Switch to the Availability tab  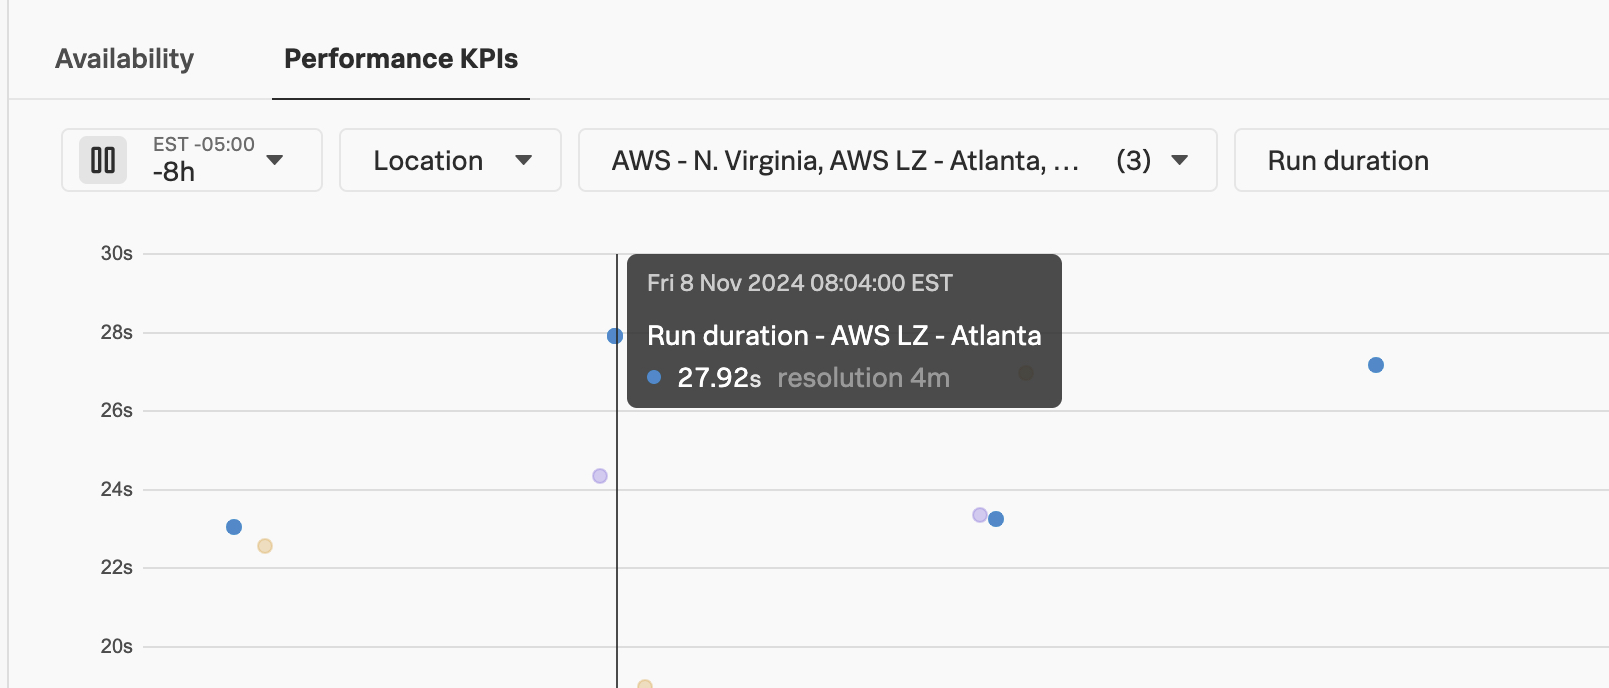tap(124, 59)
